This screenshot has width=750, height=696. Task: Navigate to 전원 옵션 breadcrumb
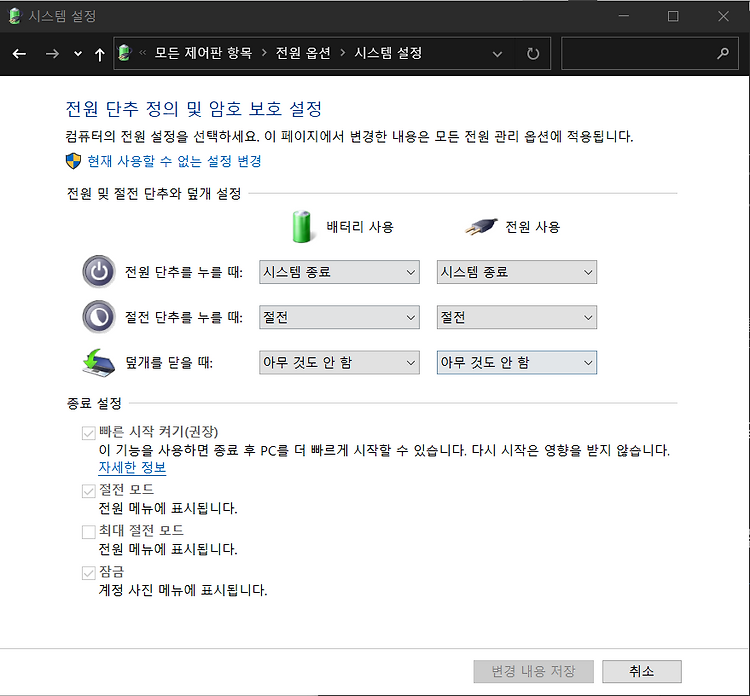point(303,53)
